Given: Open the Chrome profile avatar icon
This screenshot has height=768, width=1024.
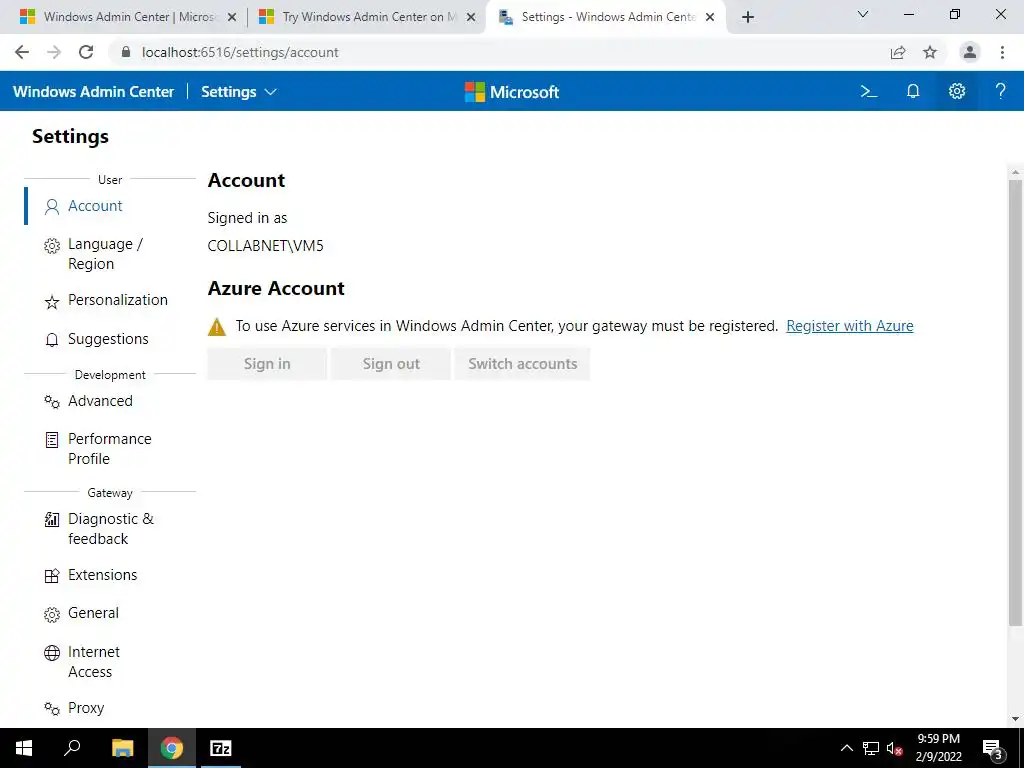Looking at the screenshot, I should (970, 52).
